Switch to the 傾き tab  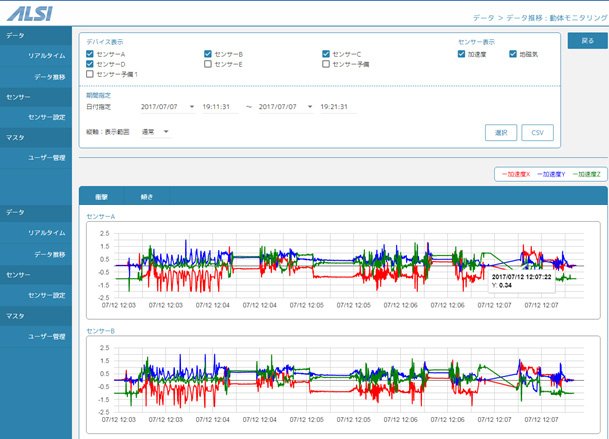click(147, 197)
